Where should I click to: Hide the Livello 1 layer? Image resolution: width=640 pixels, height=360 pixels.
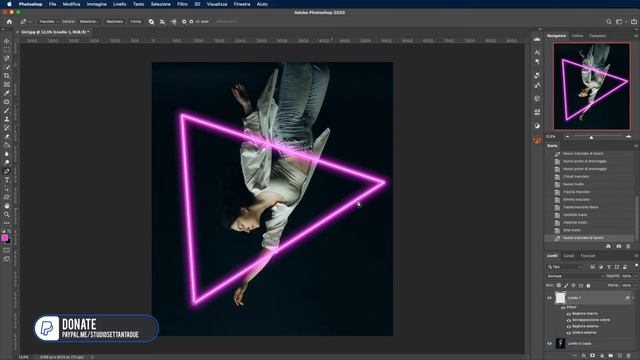[549, 298]
